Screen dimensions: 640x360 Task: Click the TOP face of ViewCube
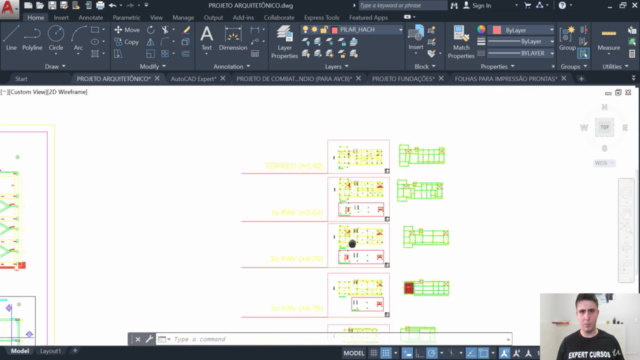pos(604,127)
